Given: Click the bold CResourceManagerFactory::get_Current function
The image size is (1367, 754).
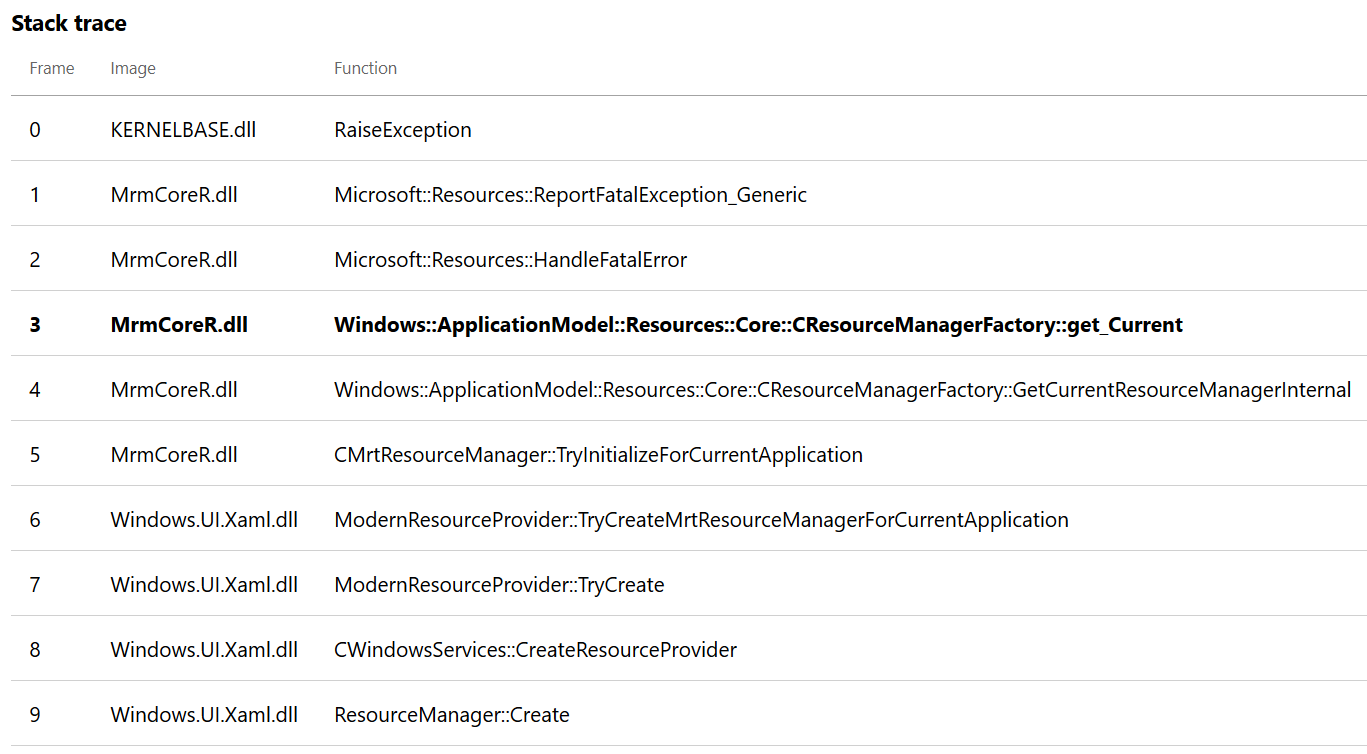Looking at the screenshot, I should [759, 325].
